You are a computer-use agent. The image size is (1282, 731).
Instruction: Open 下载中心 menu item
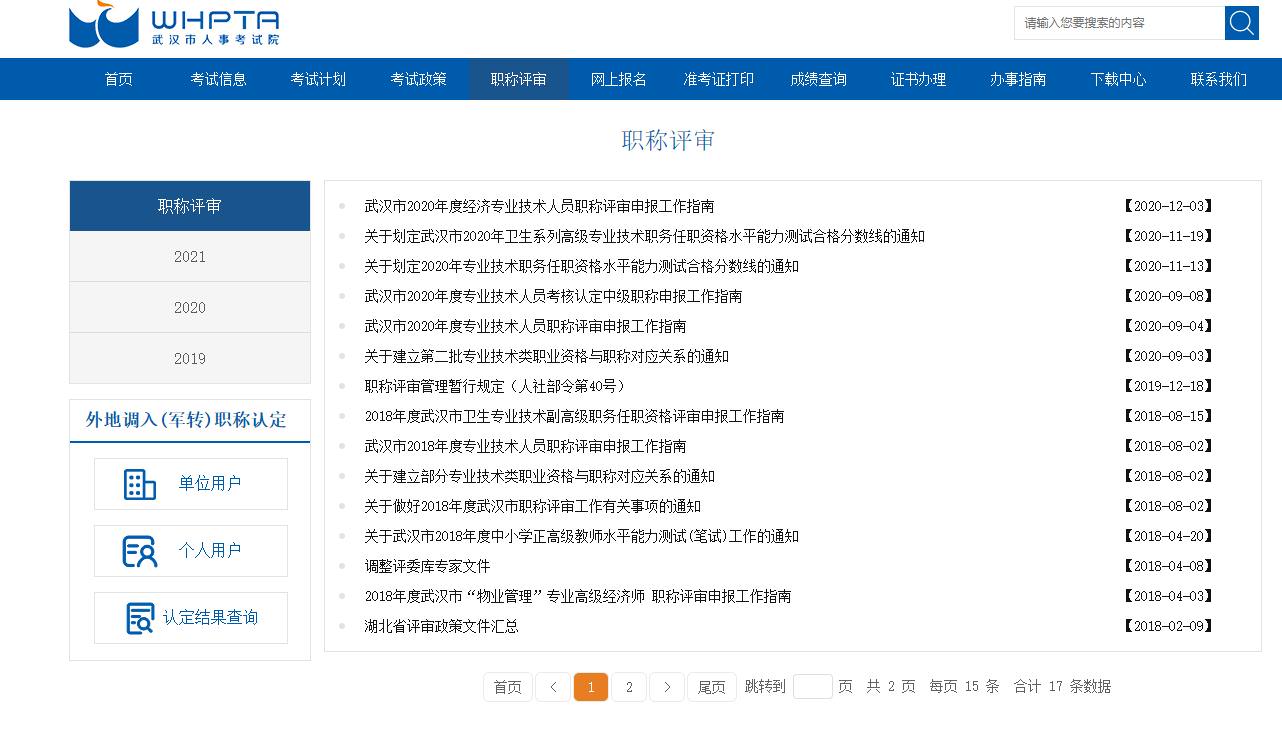pos(1119,79)
